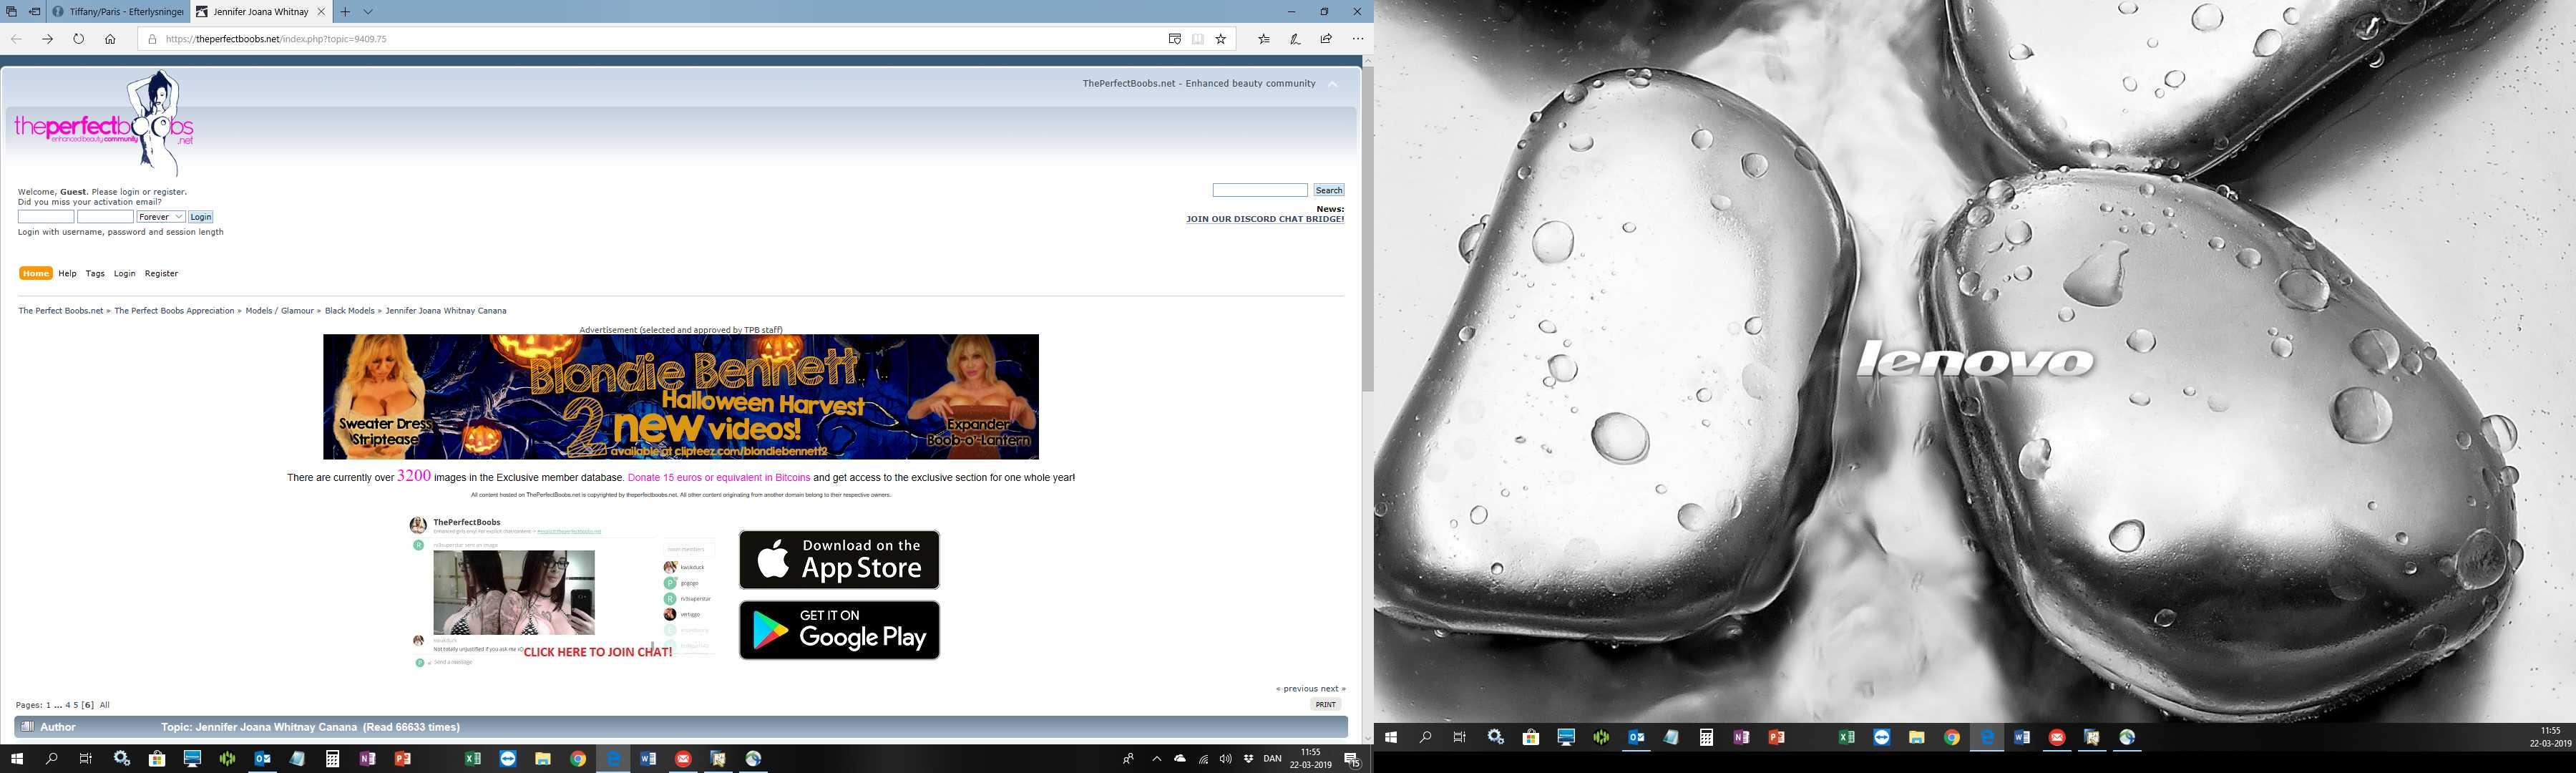
Task: Open the volume control in system tray
Action: coord(1225,759)
